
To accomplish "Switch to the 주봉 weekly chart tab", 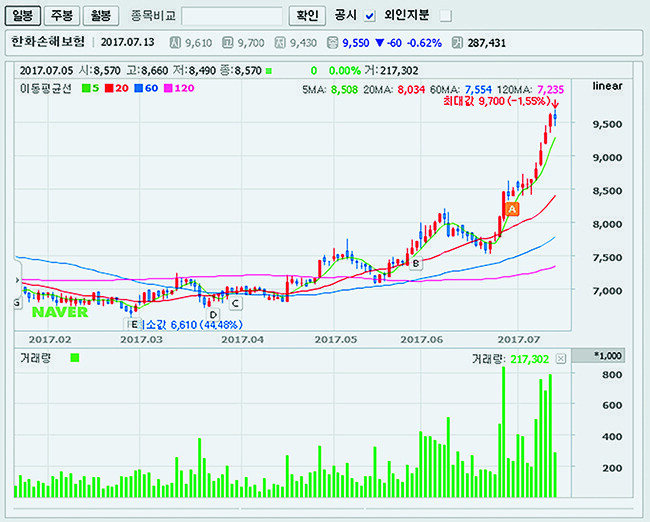I will click(x=62, y=16).
